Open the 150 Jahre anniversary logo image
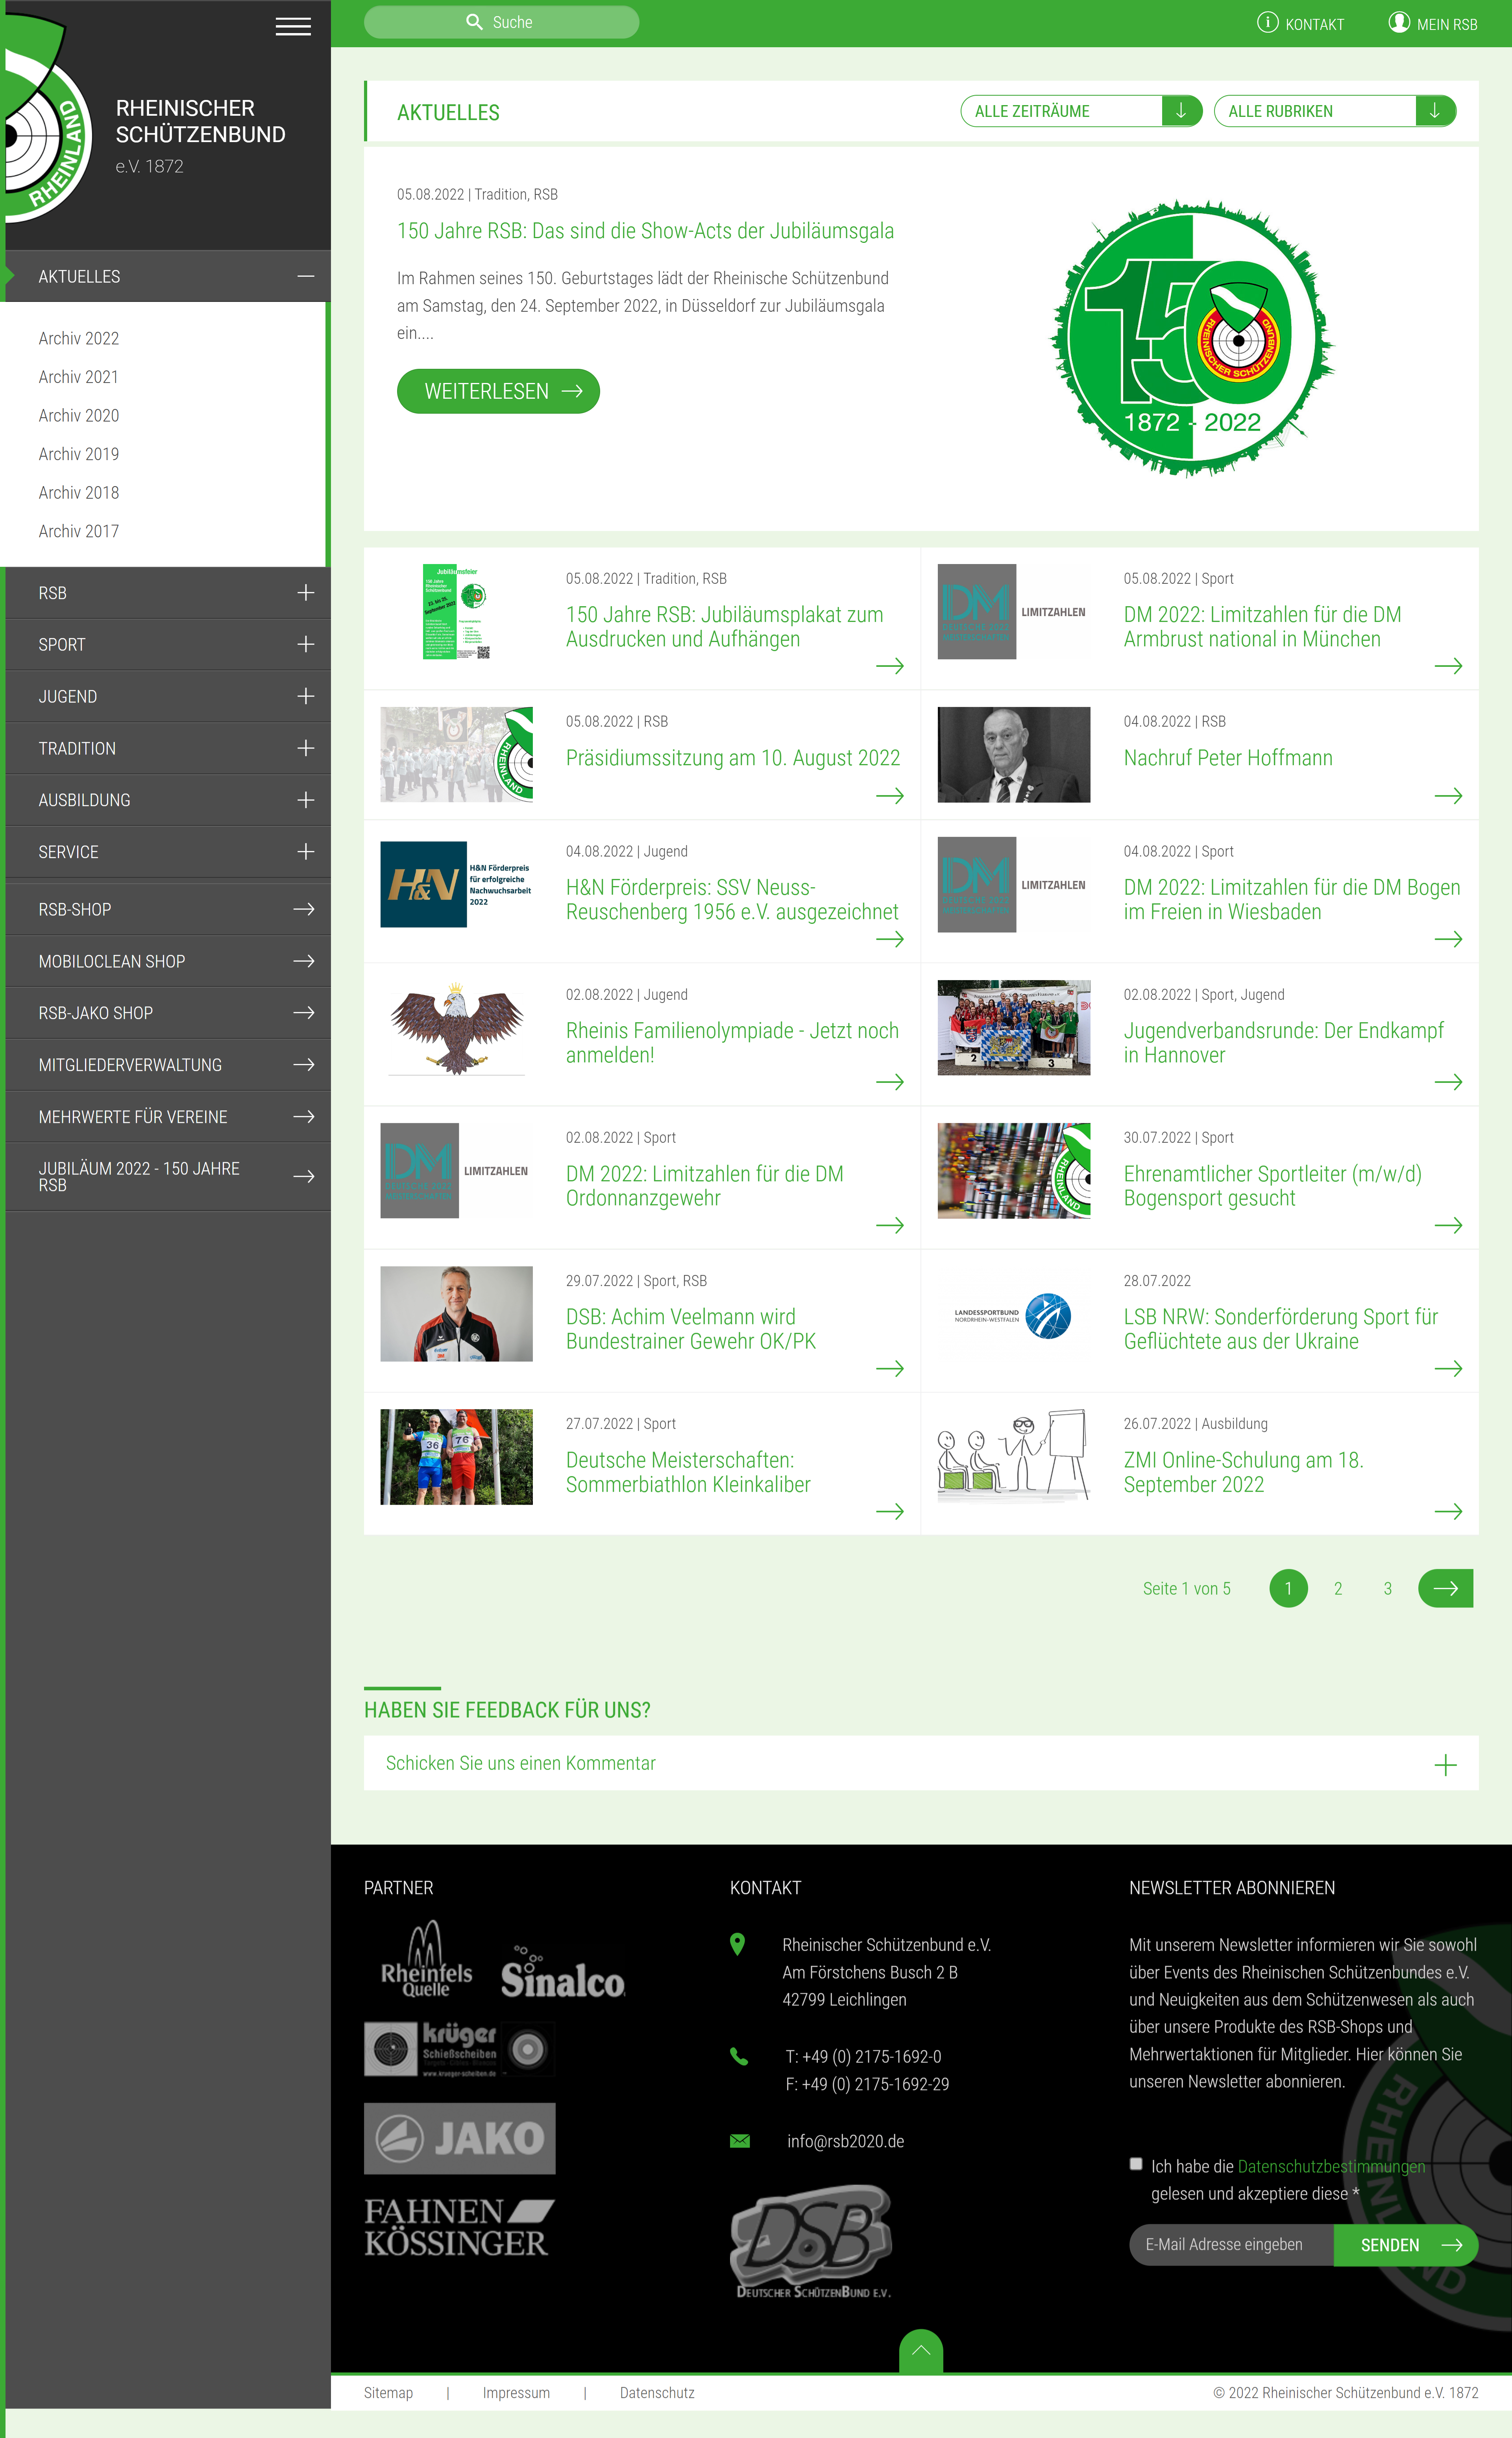The height and width of the screenshot is (2438, 1512). pyautogui.click(x=1192, y=338)
